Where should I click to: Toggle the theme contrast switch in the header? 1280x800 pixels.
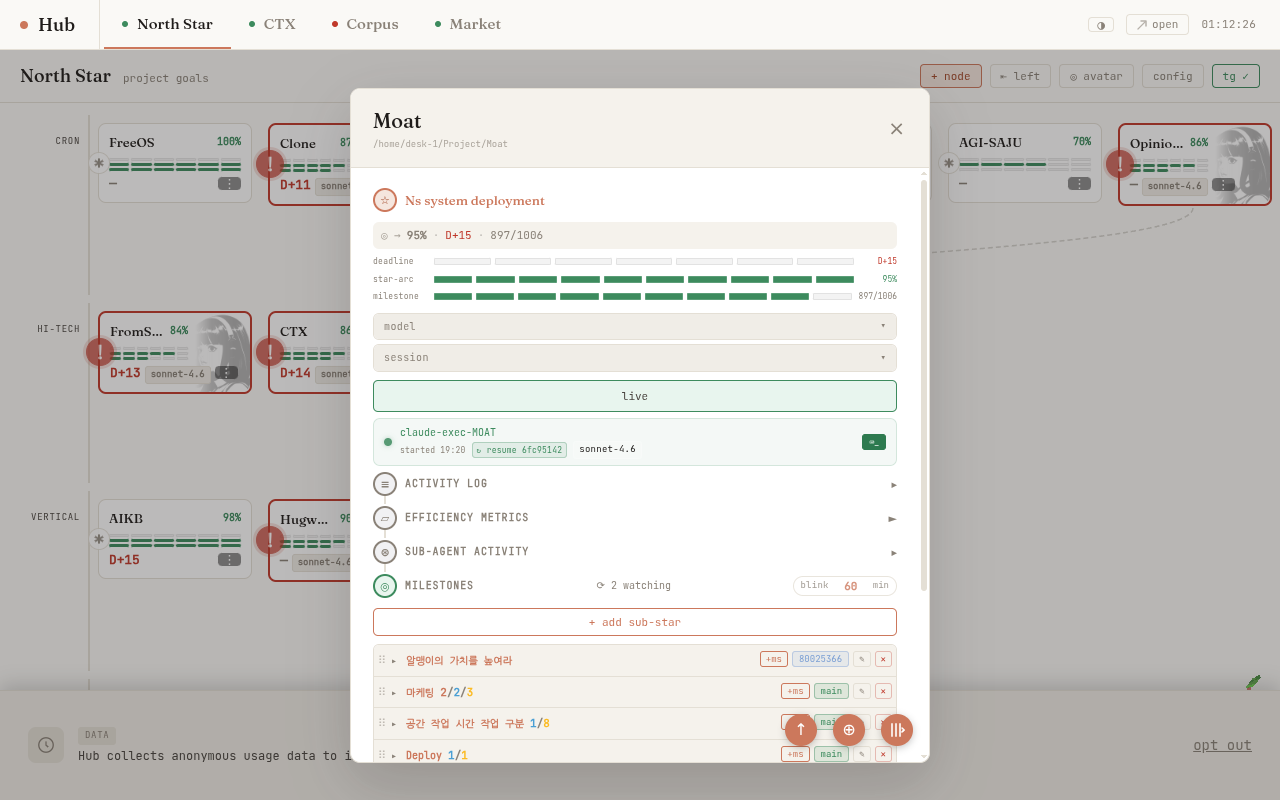1101,25
